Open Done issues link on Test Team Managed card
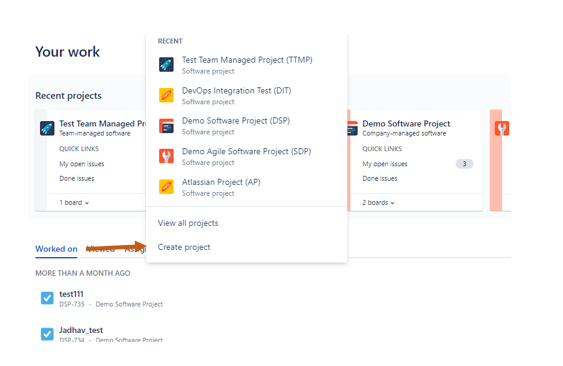This screenshot has width=563, height=366. [77, 179]
